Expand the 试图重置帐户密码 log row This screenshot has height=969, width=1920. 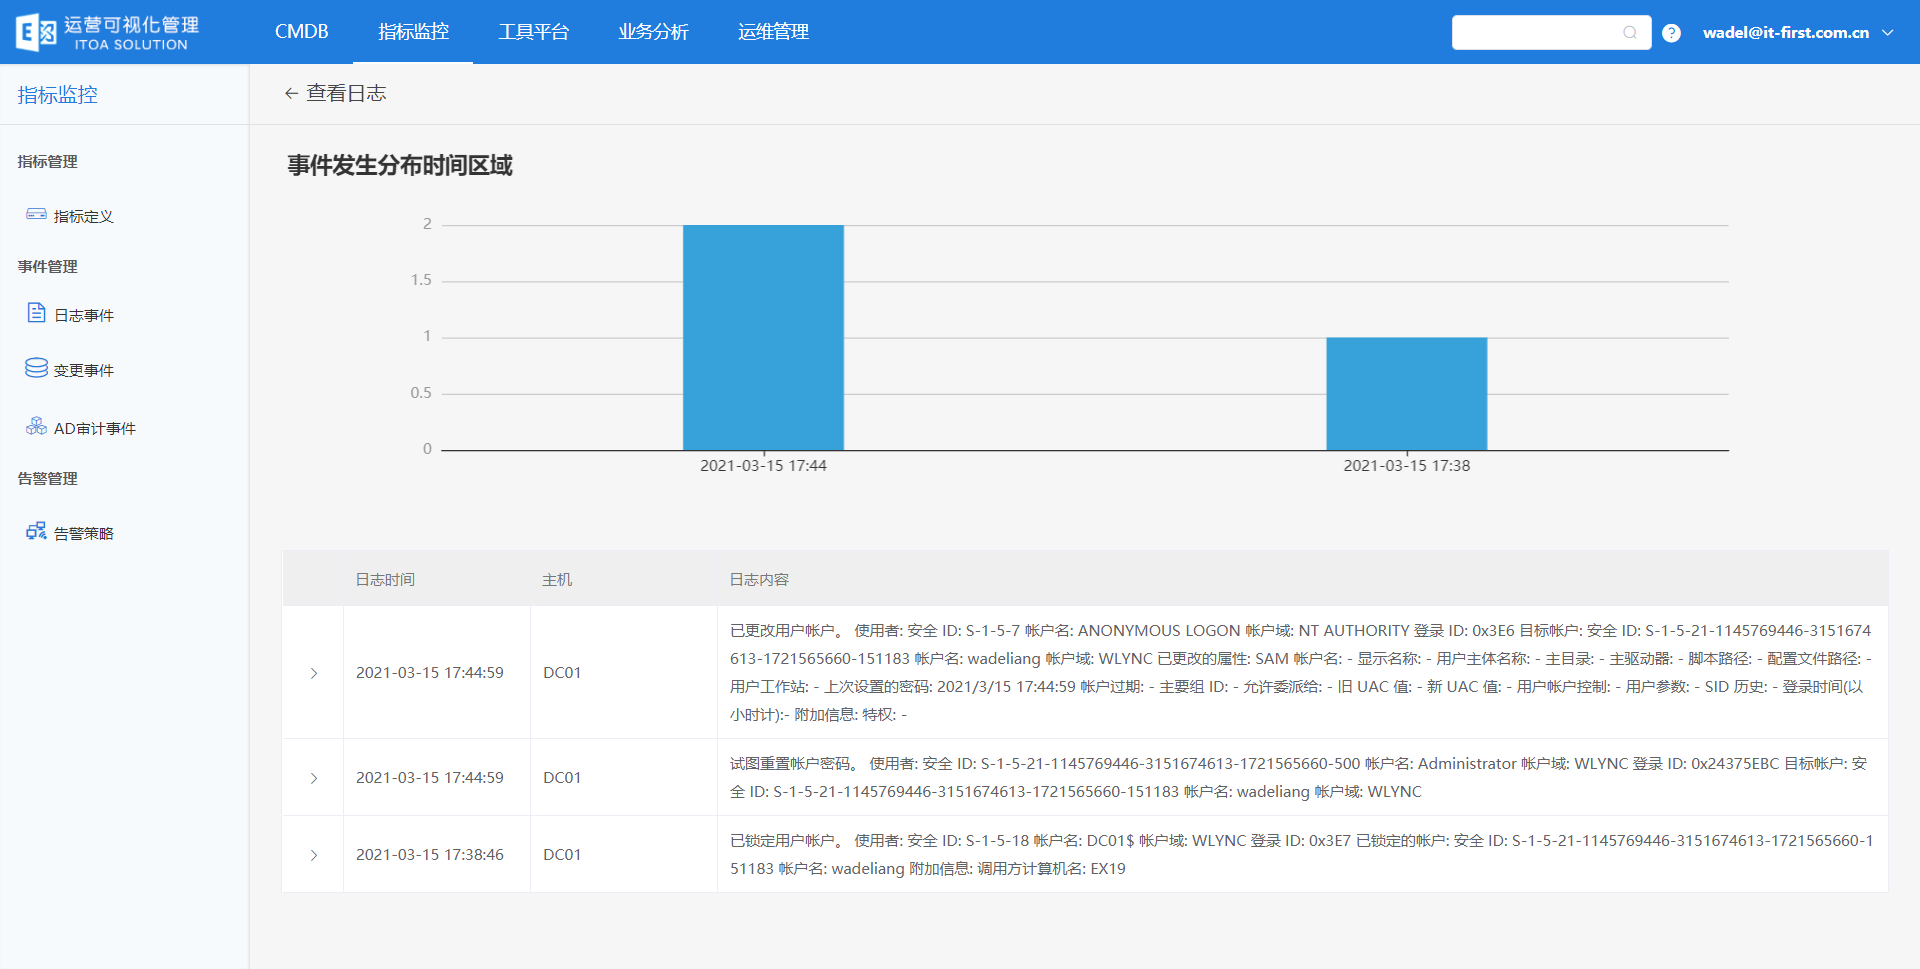(314, 778)
